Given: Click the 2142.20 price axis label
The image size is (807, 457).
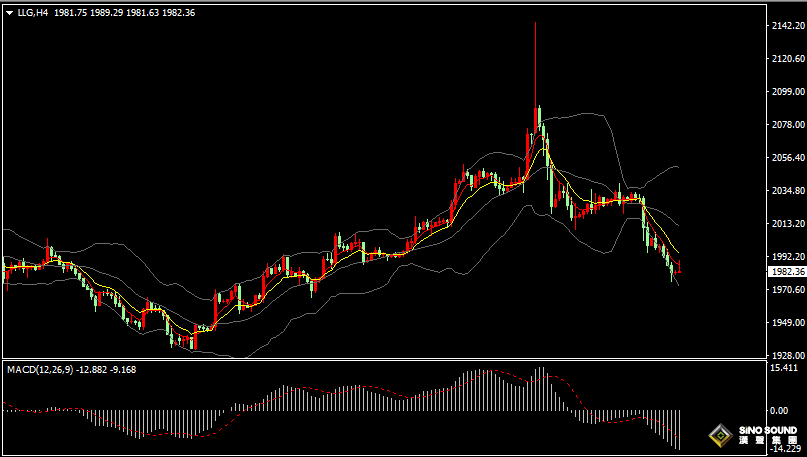Looking at the screenshot, I should point(788,26).
